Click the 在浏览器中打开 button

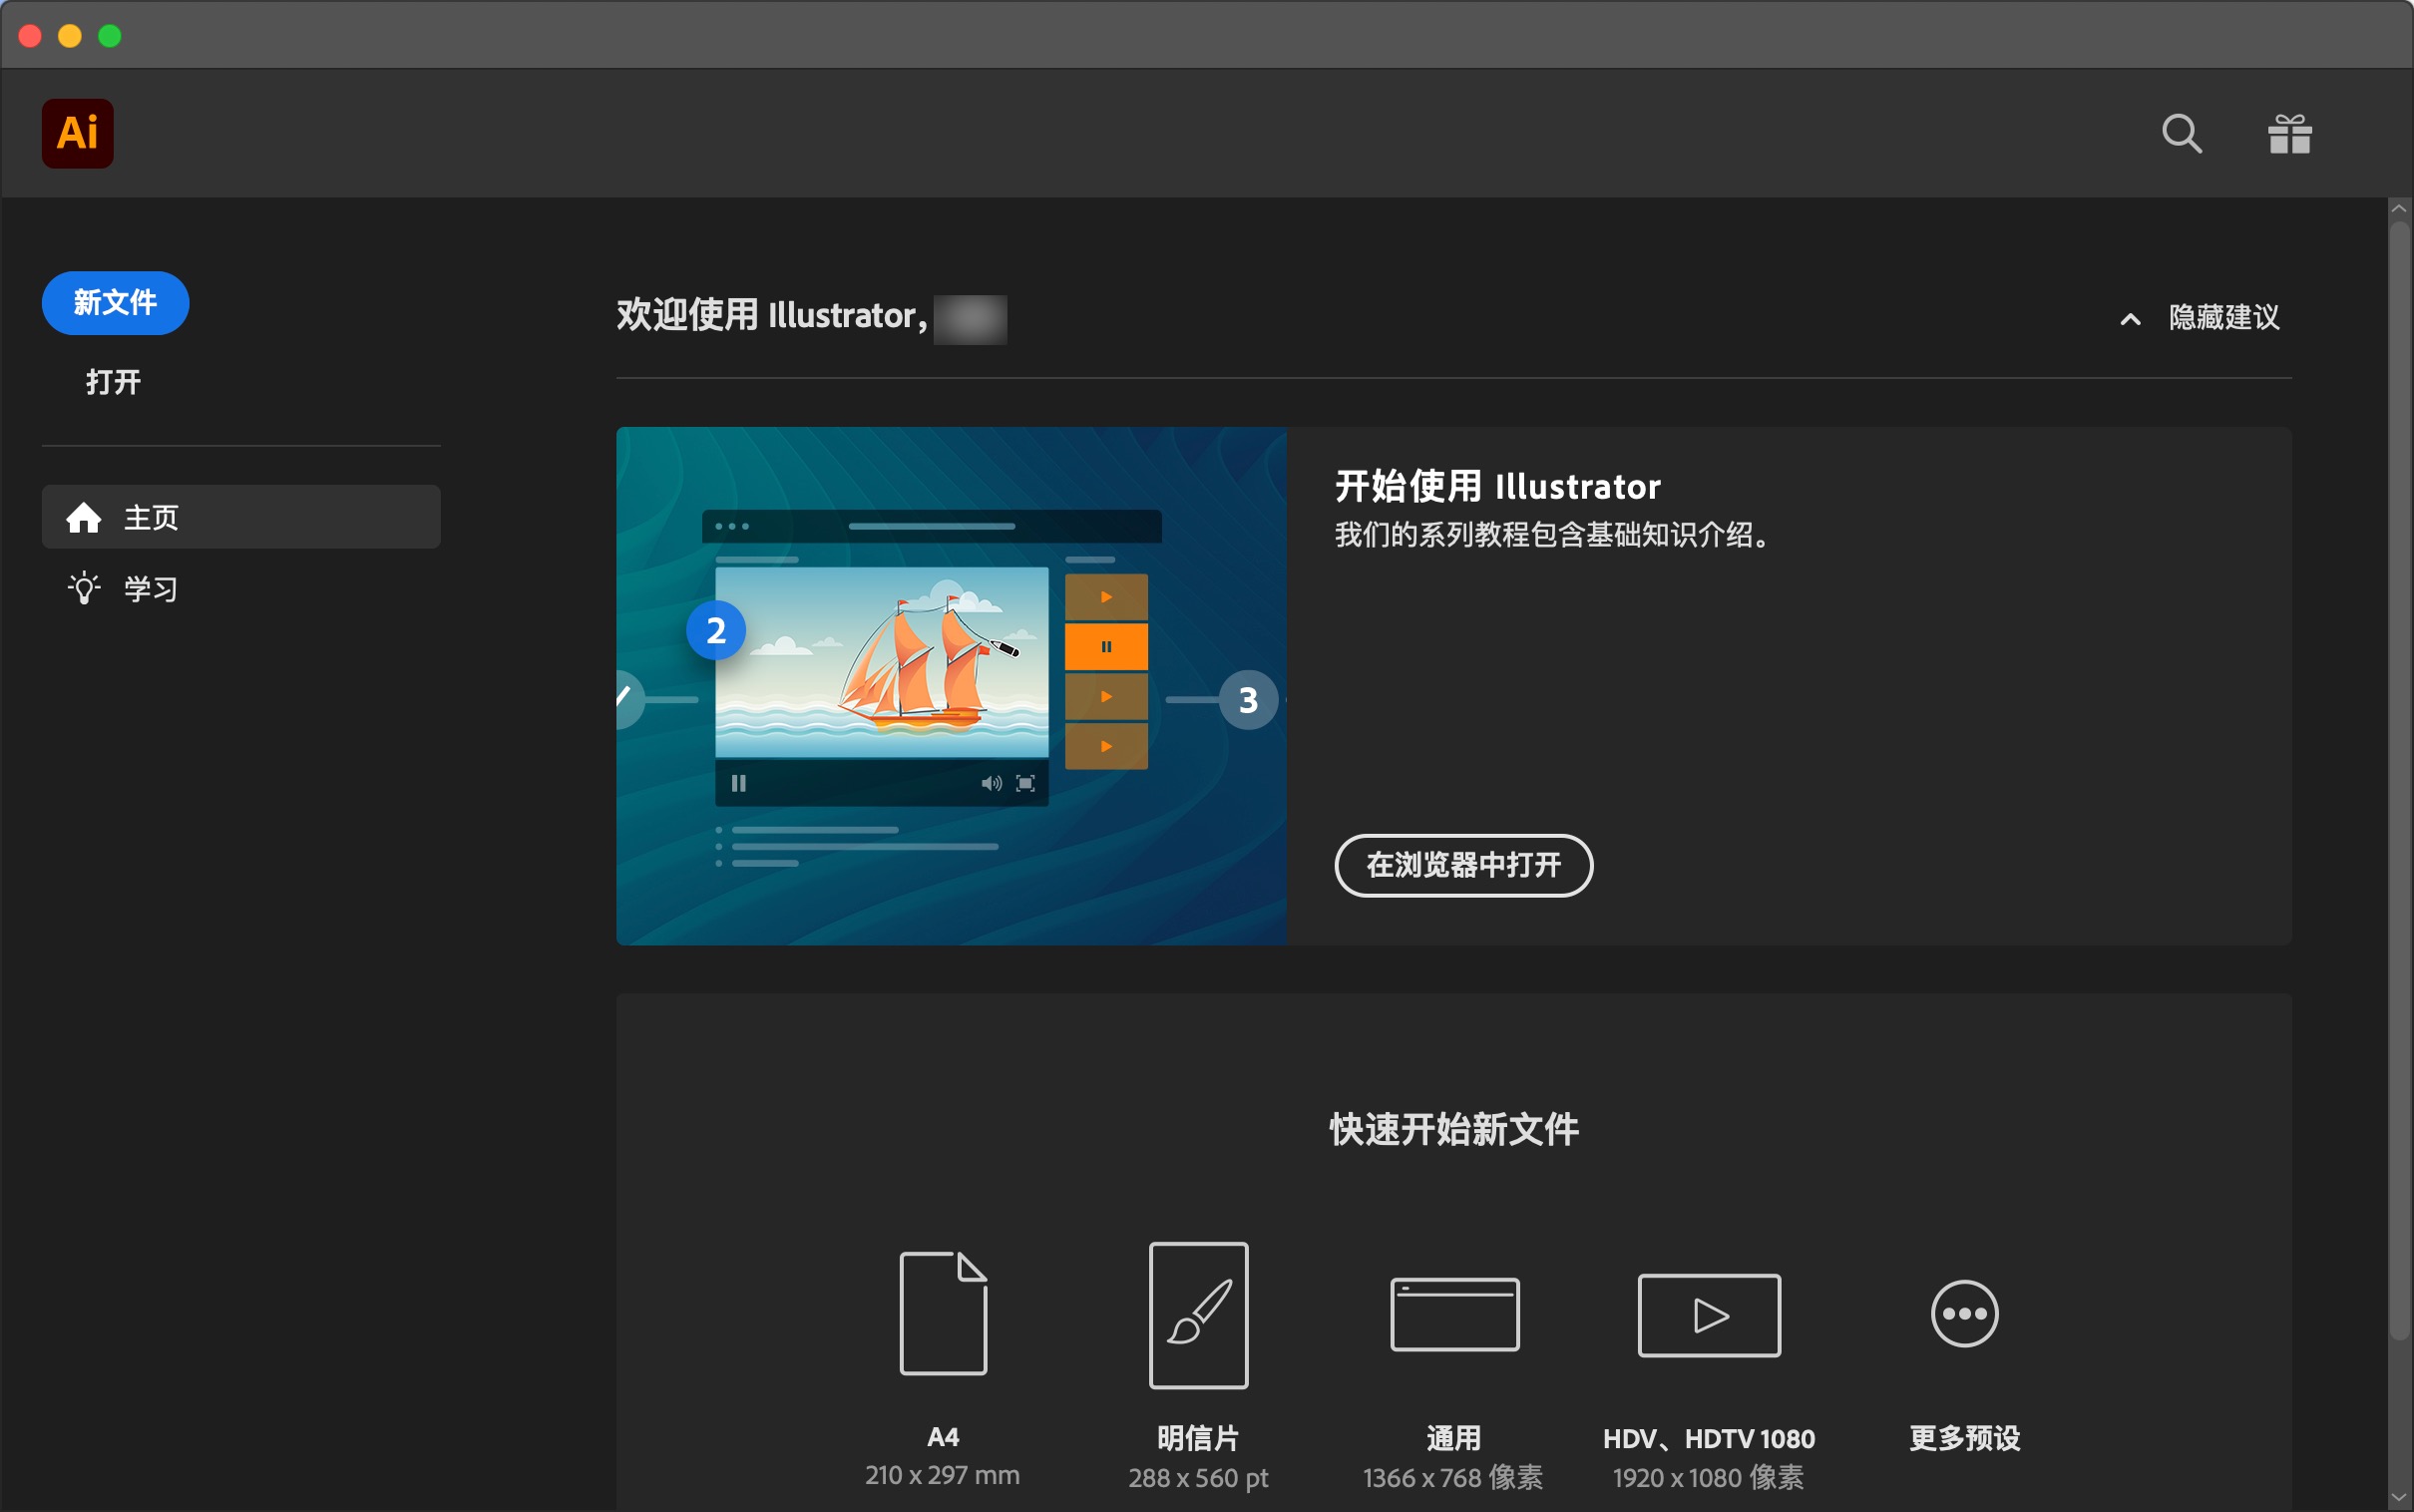coord(1463,865)
